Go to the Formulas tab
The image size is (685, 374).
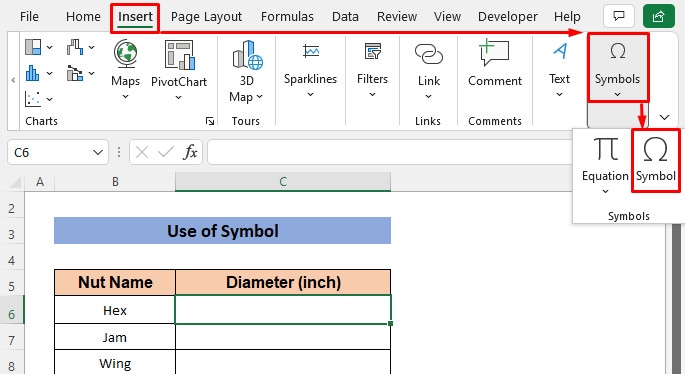(287, 17)
